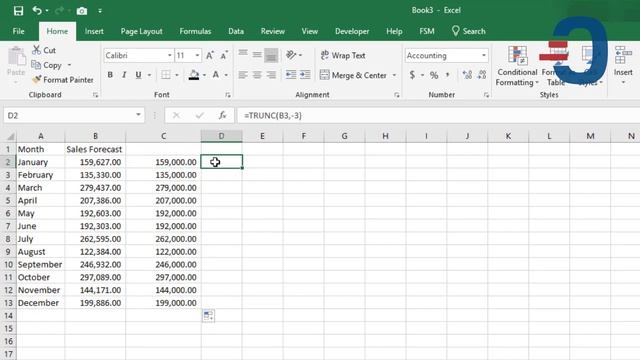
Task: Open the Accounting number format dropdown
Action: tap(484, 56)
